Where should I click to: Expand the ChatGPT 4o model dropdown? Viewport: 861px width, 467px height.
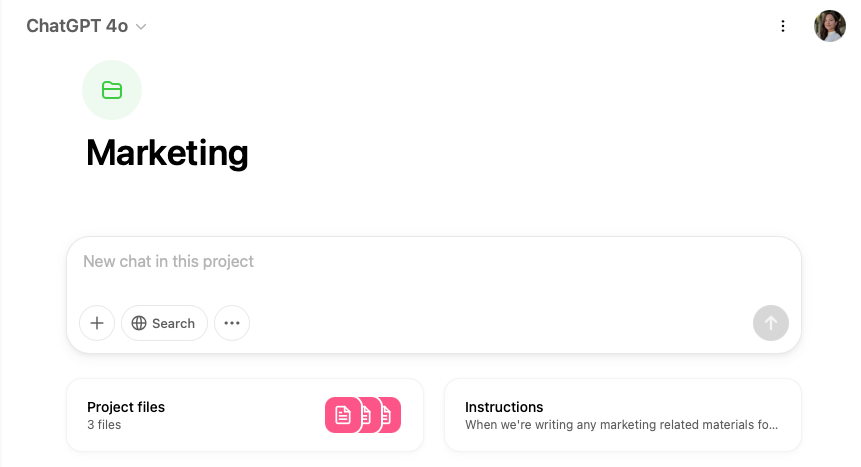[x=86, y=26]
